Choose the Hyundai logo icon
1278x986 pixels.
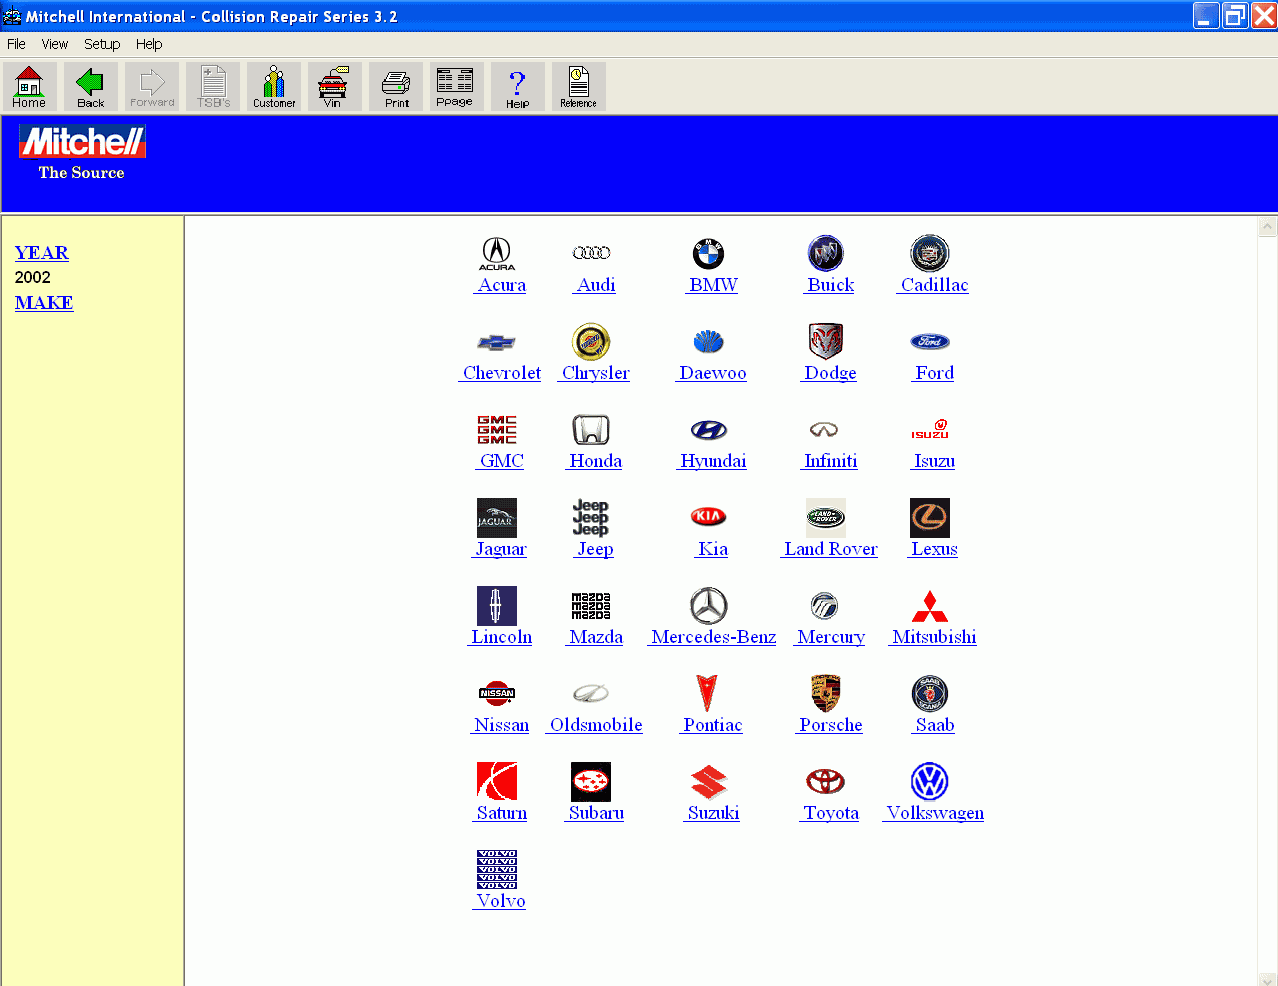[709, 430]
